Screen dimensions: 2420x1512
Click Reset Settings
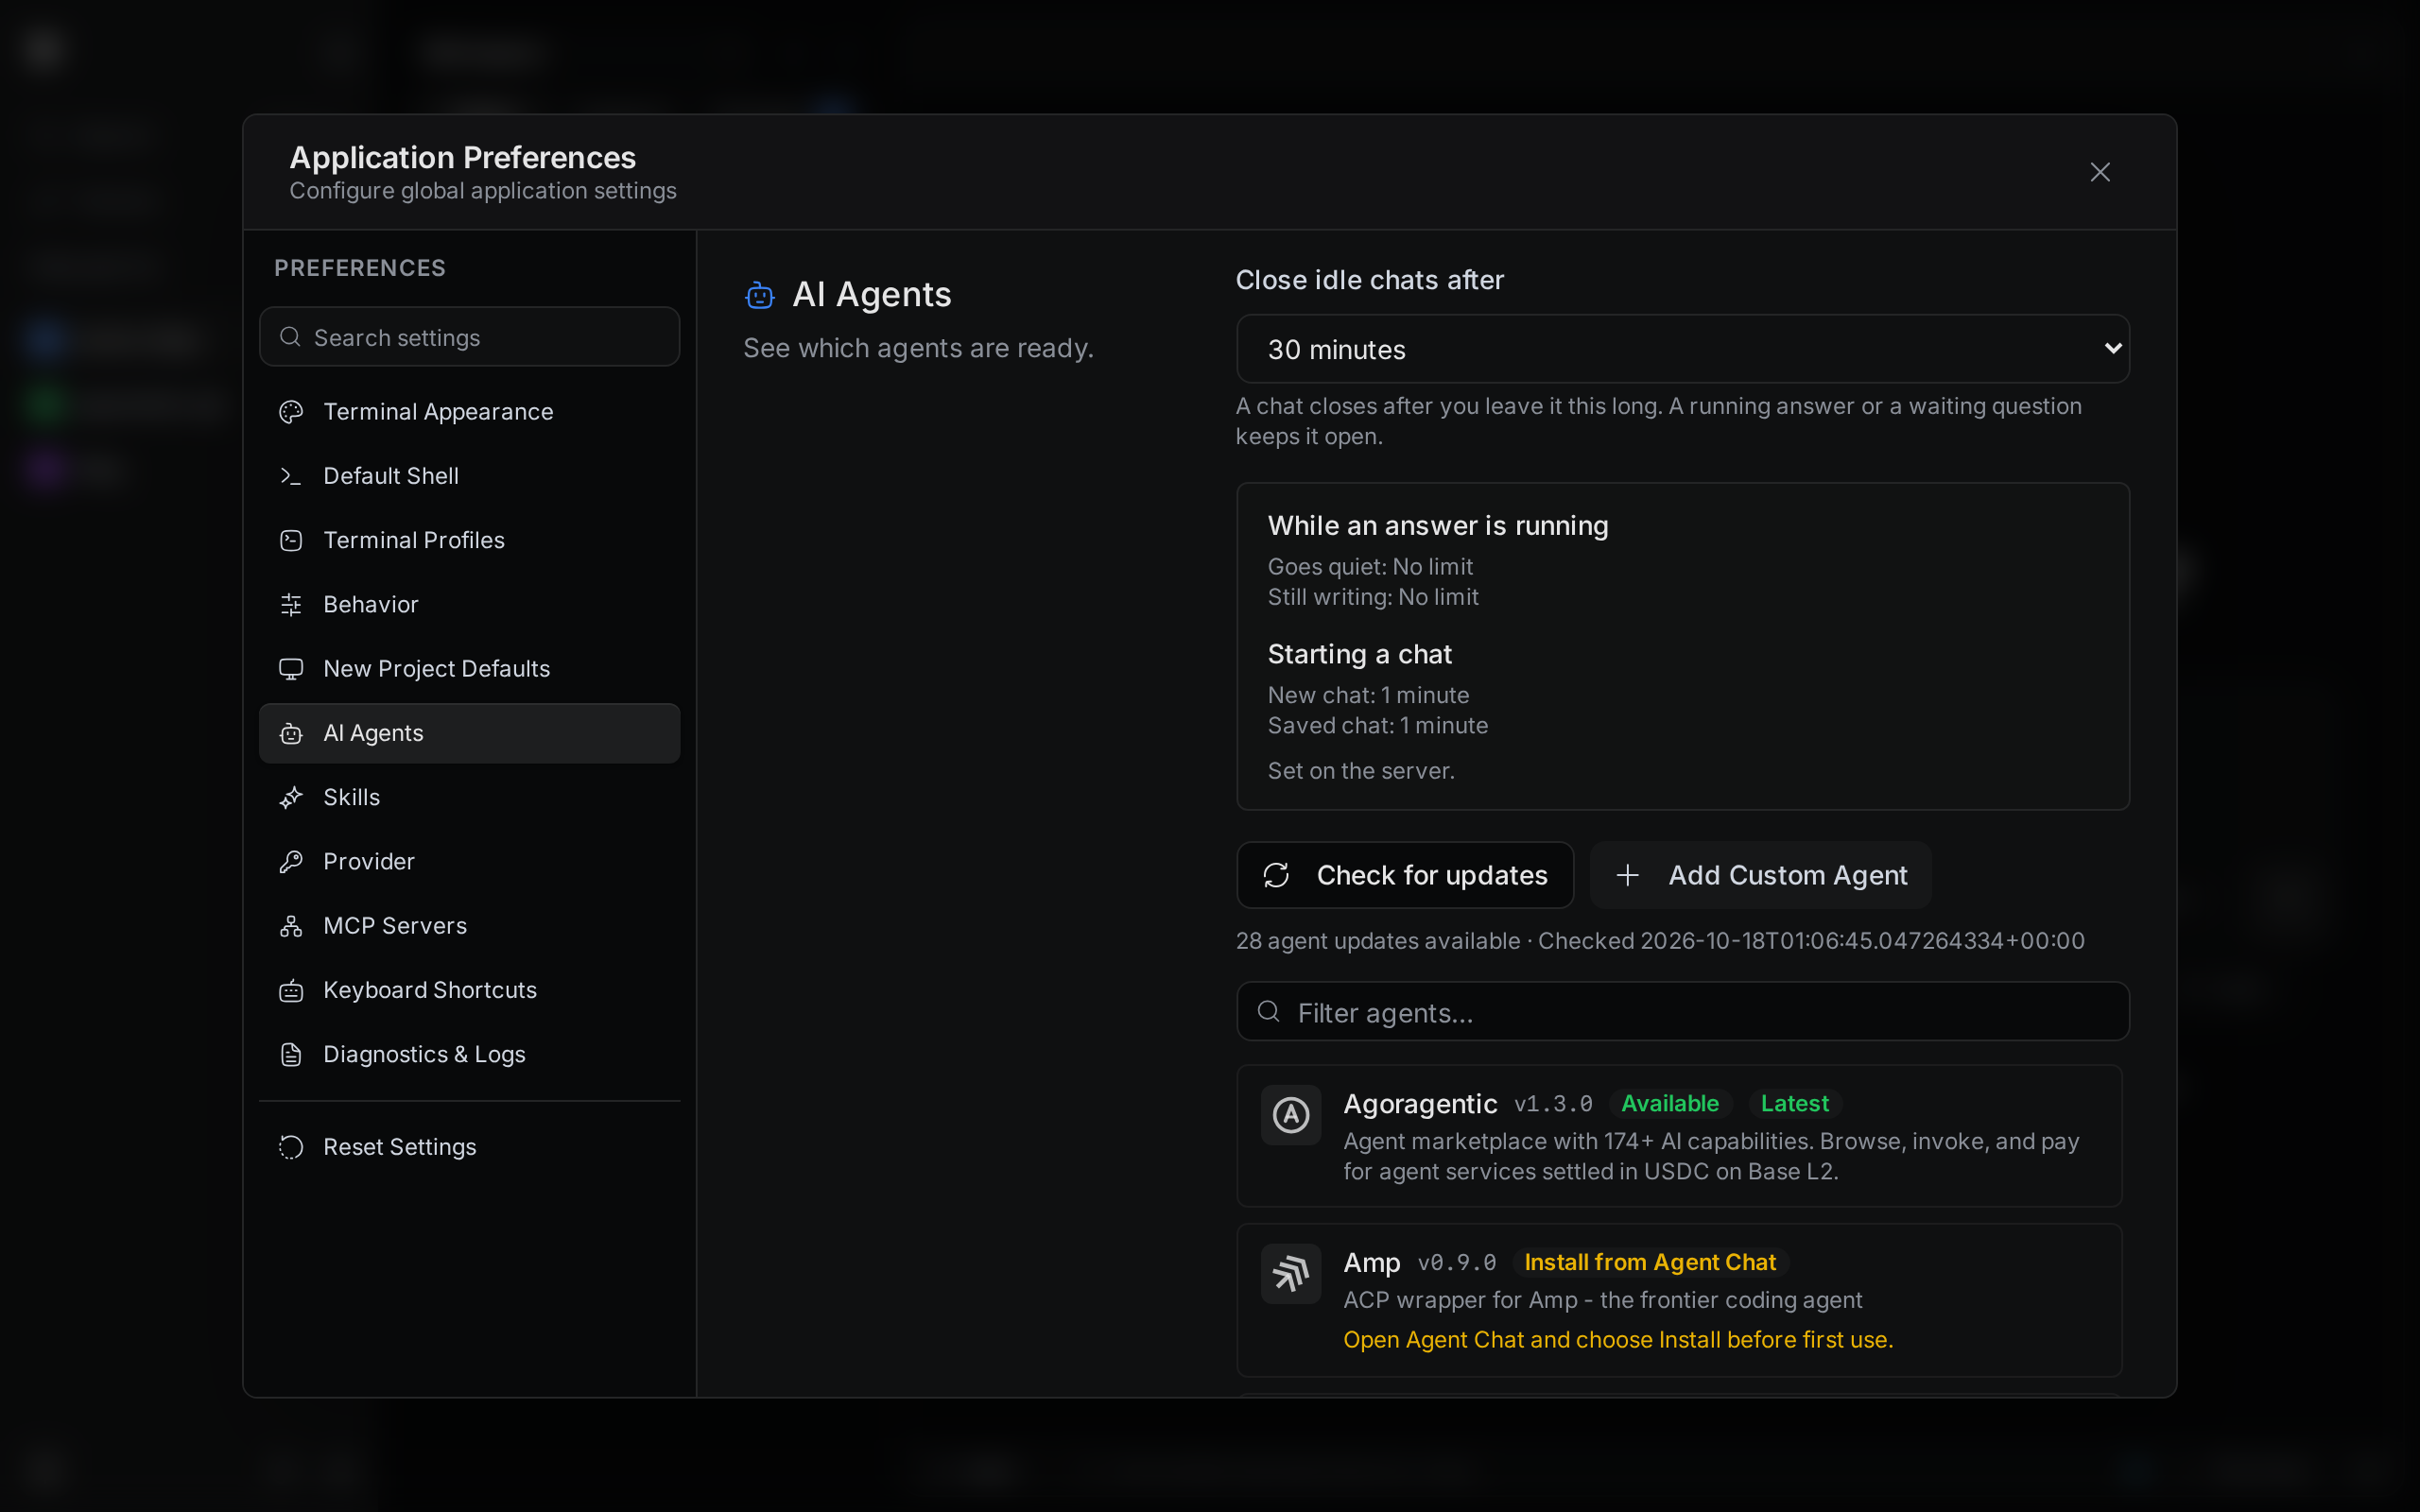click(469, 1147)
